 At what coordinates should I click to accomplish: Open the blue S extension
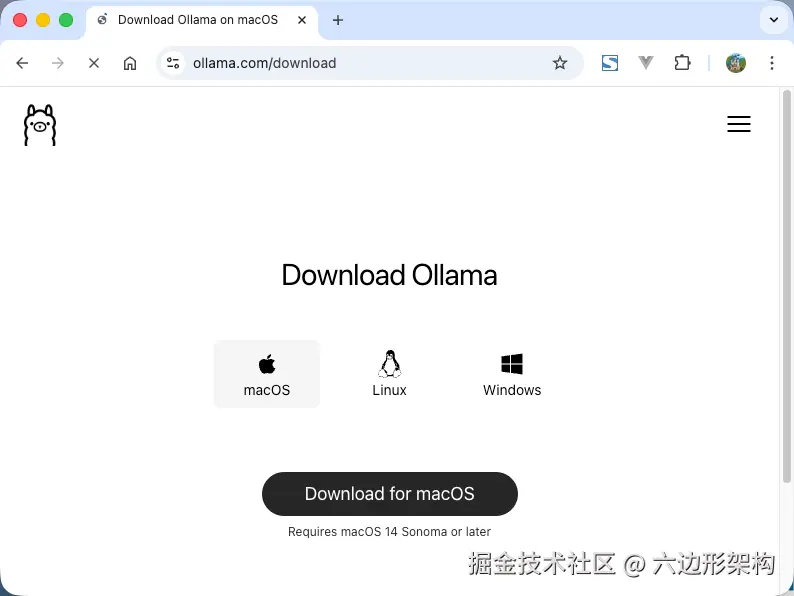610,63
